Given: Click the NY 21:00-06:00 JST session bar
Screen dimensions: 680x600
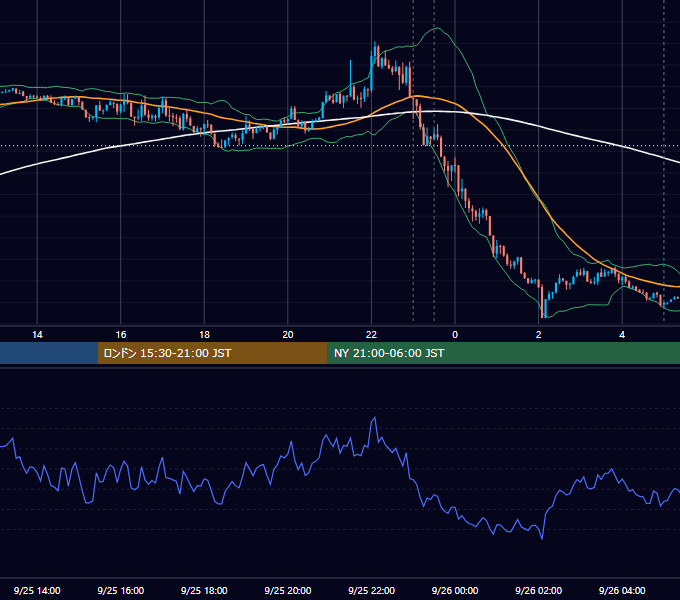Looking at the screenshot, I should [503, 353].
